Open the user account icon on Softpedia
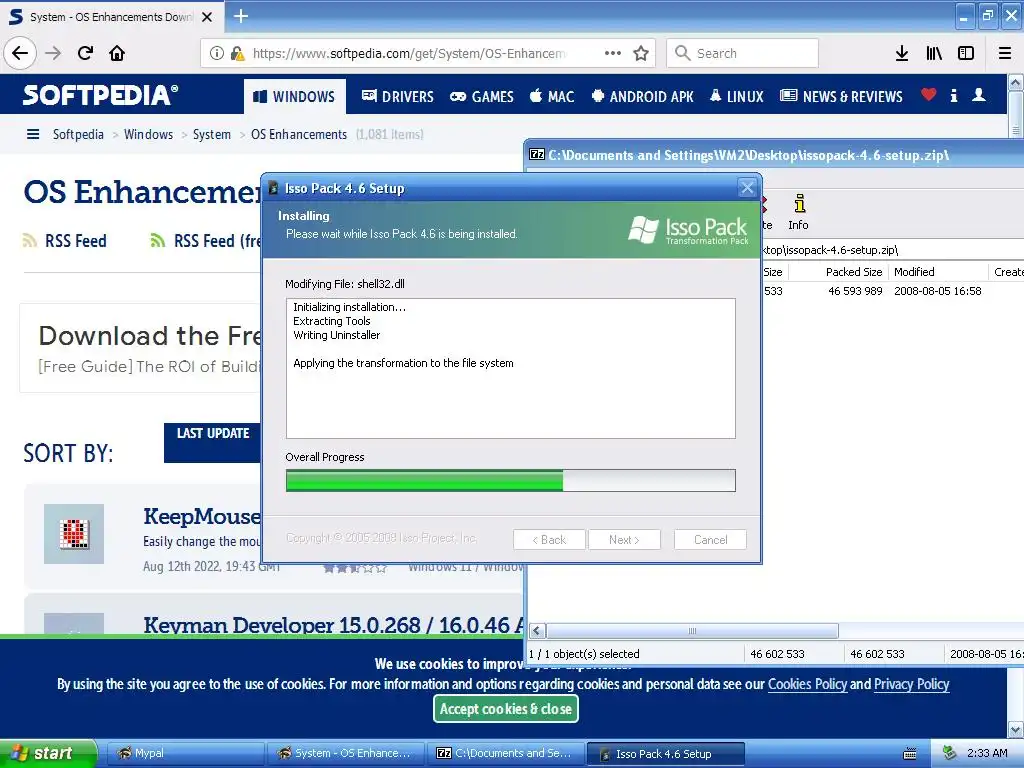Screen dimensions: 1024x768 click(x=979, y=95)
